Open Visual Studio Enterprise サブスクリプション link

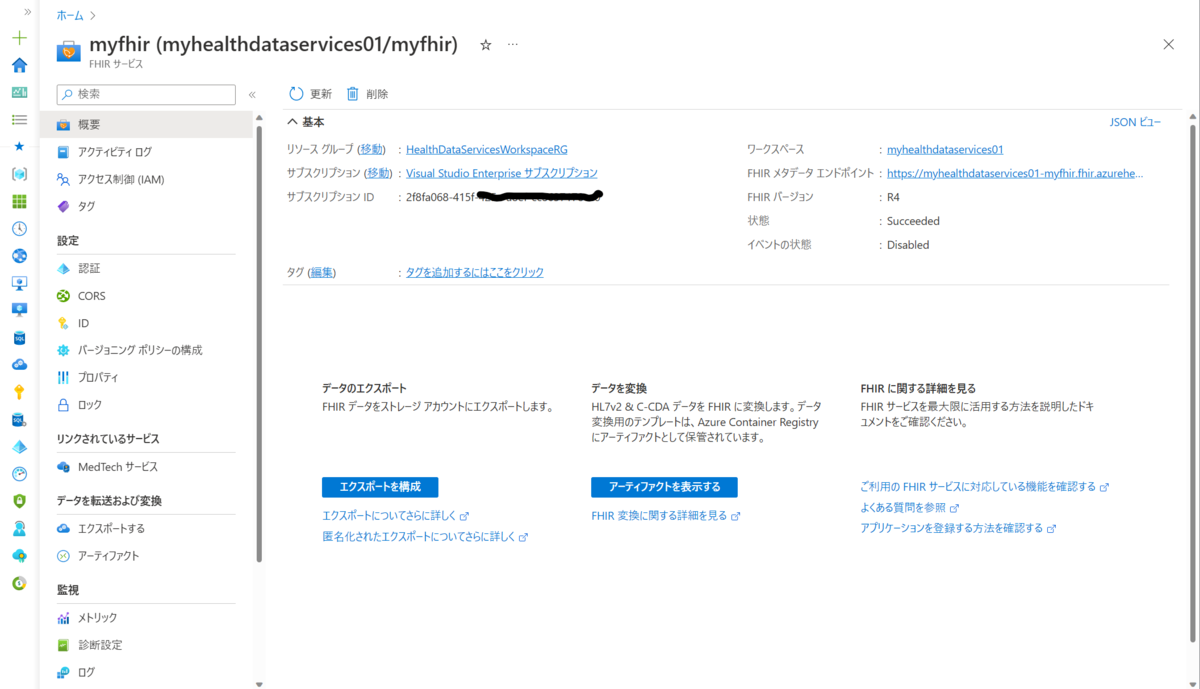tap(502, 173)
